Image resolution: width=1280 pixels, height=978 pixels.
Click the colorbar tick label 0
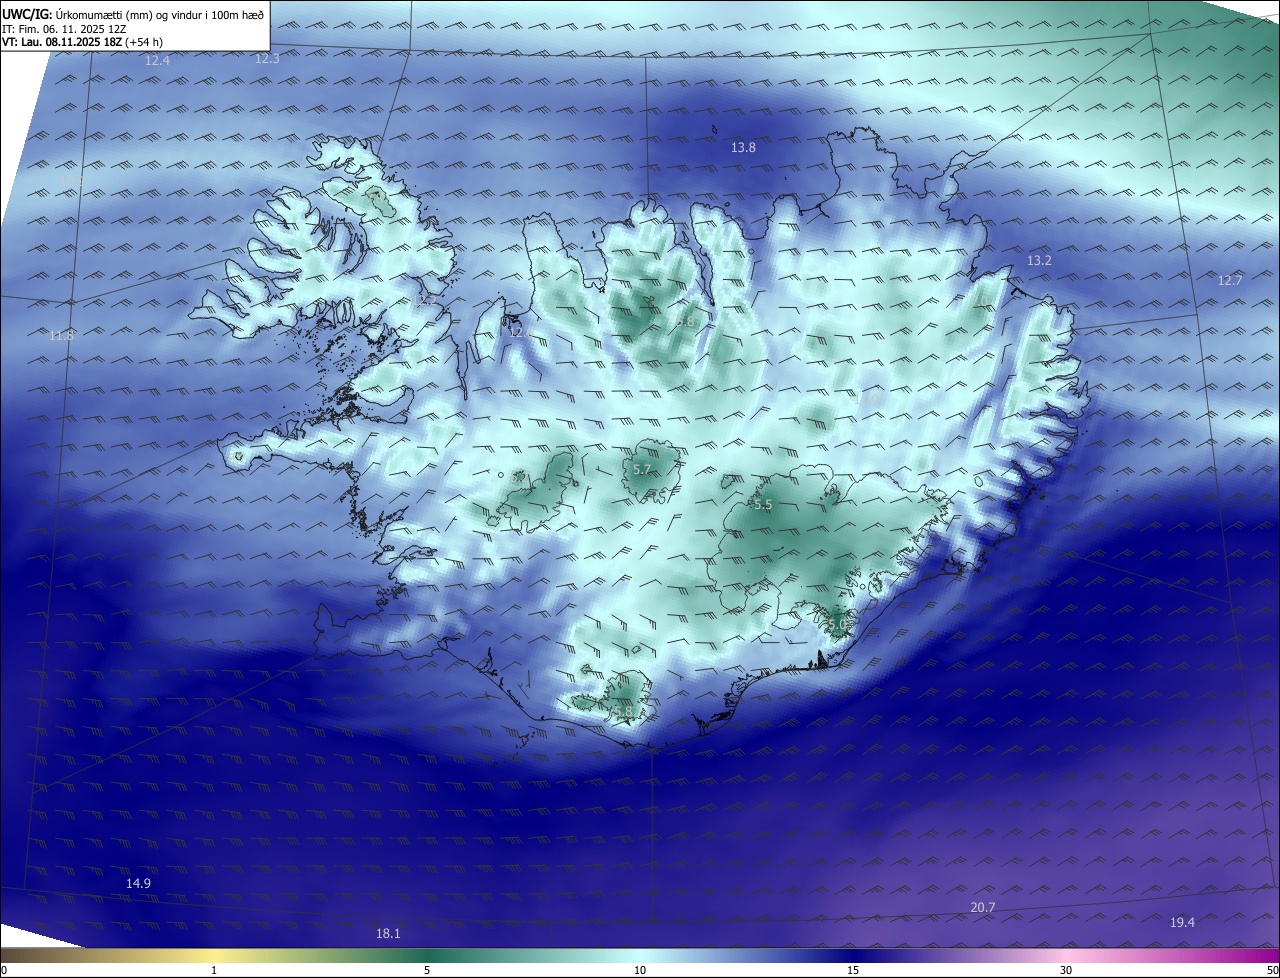coord(3,970)
